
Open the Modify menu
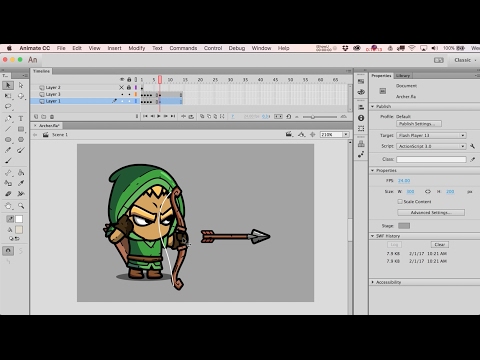137,48
